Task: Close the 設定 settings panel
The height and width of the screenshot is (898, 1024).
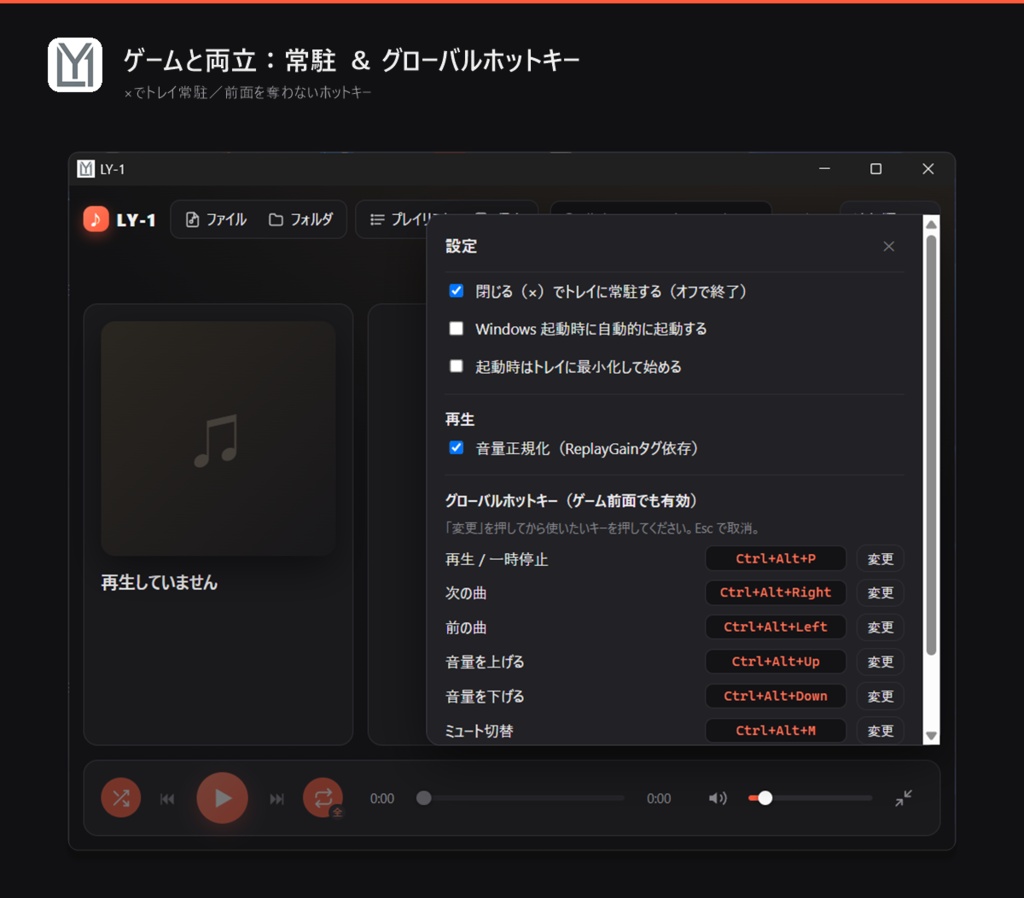Action: pos(889,246)
